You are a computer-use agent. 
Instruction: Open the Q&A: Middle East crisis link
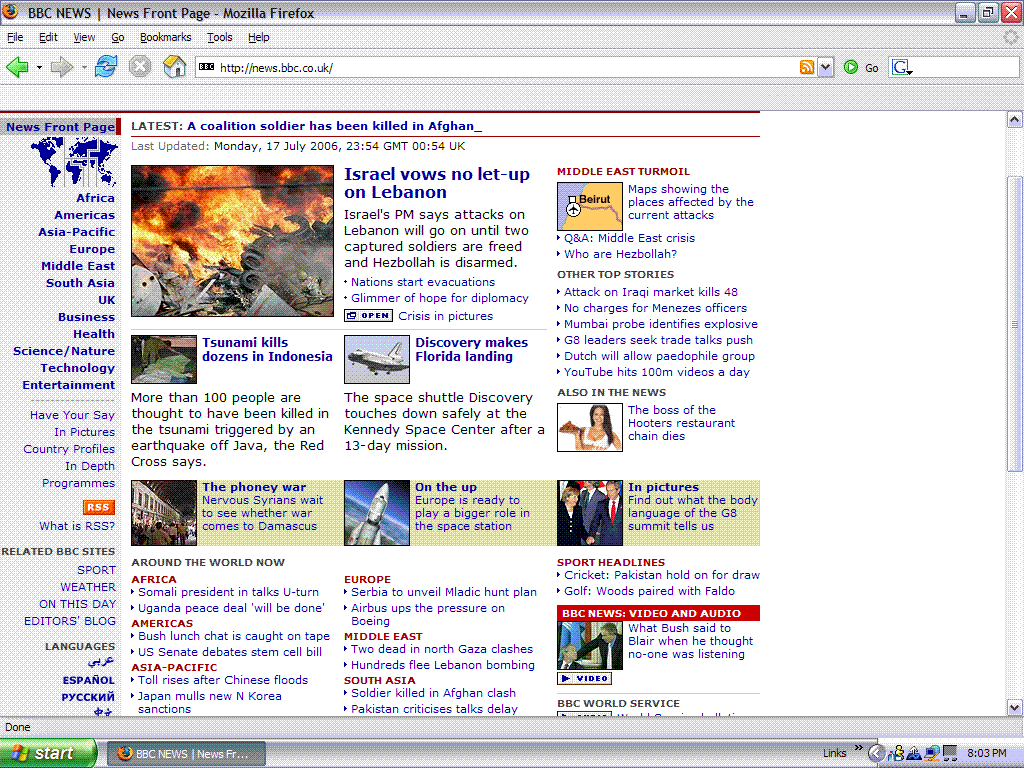(x=630, y=238)
